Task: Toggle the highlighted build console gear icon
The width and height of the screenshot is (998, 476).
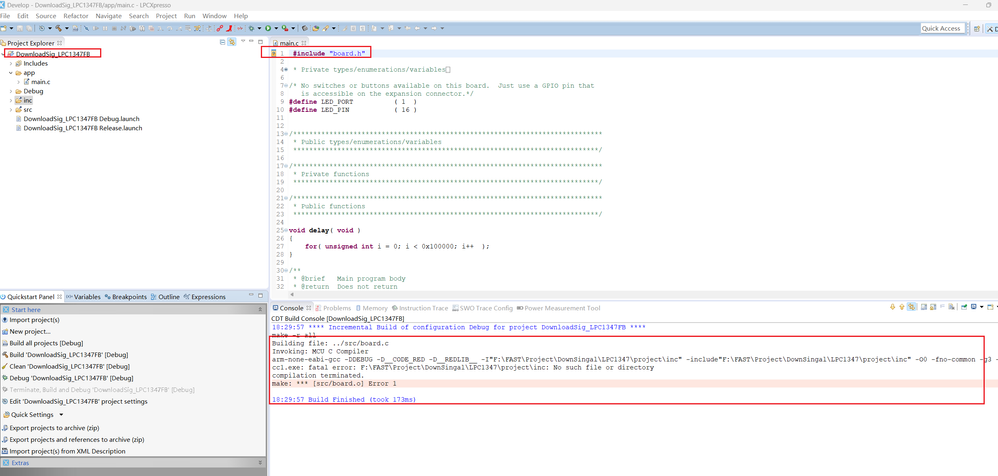Action: pyautogui.click(x=911, y=307)
